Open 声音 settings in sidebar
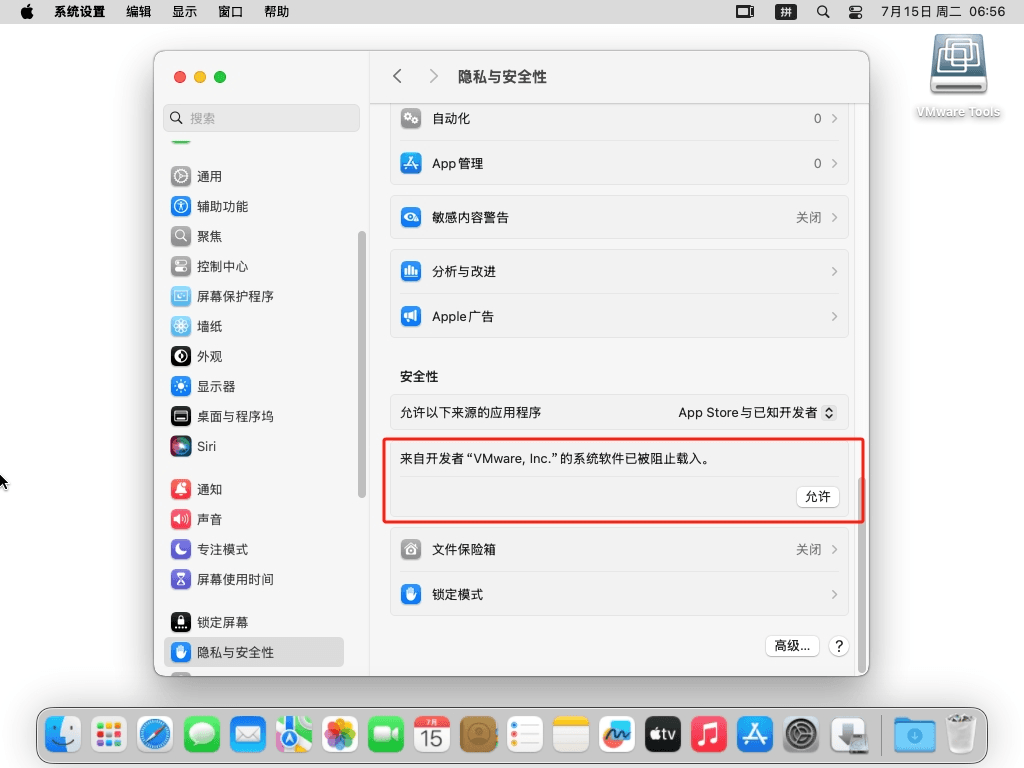This screenshot has width=1024, height=768. pyautogui.click(x=253, y=520)
